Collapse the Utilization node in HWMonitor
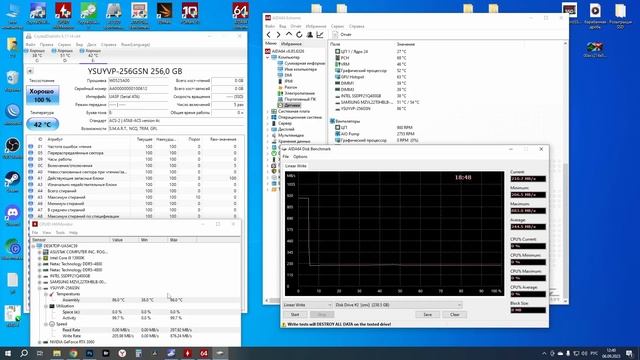640x360 pixels. [46, 306]
